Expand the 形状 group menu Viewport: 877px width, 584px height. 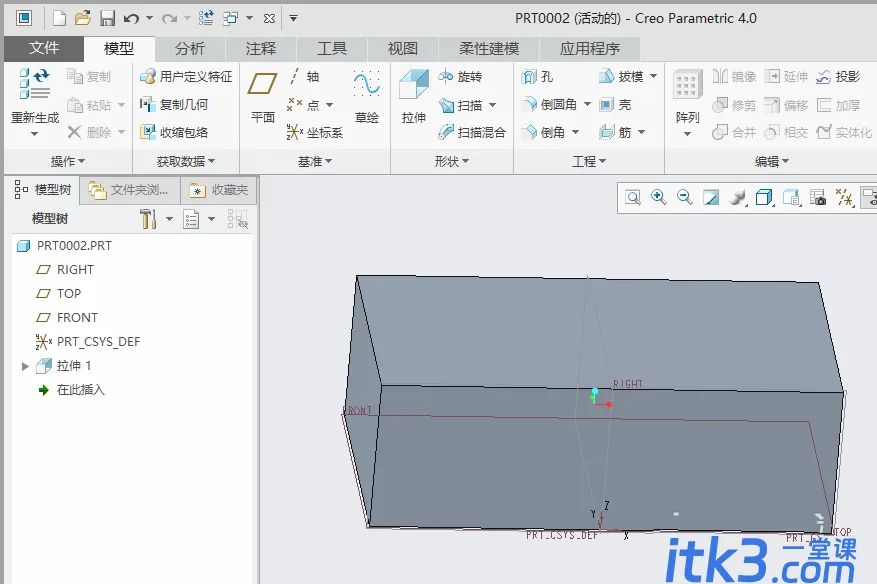click(x=452, y=162)
